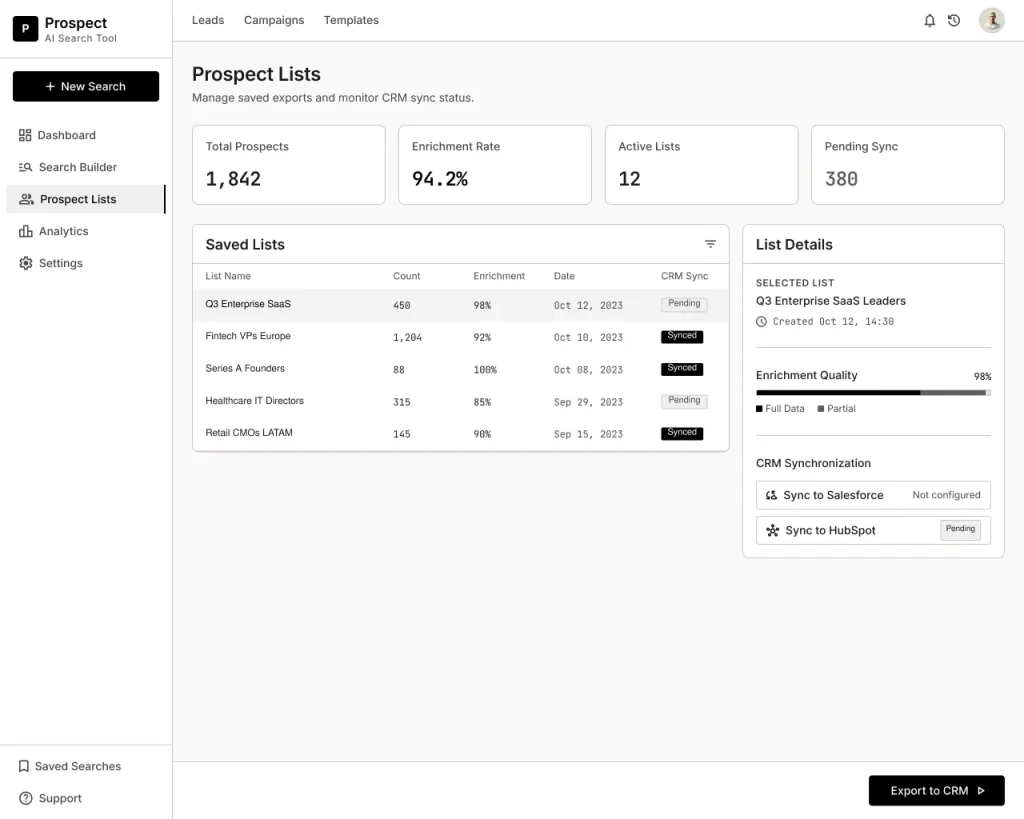Go to Search Builder in sidebar
This screenshot has width=1024, height=819.
pyautogui.click(x=86, y=167)
